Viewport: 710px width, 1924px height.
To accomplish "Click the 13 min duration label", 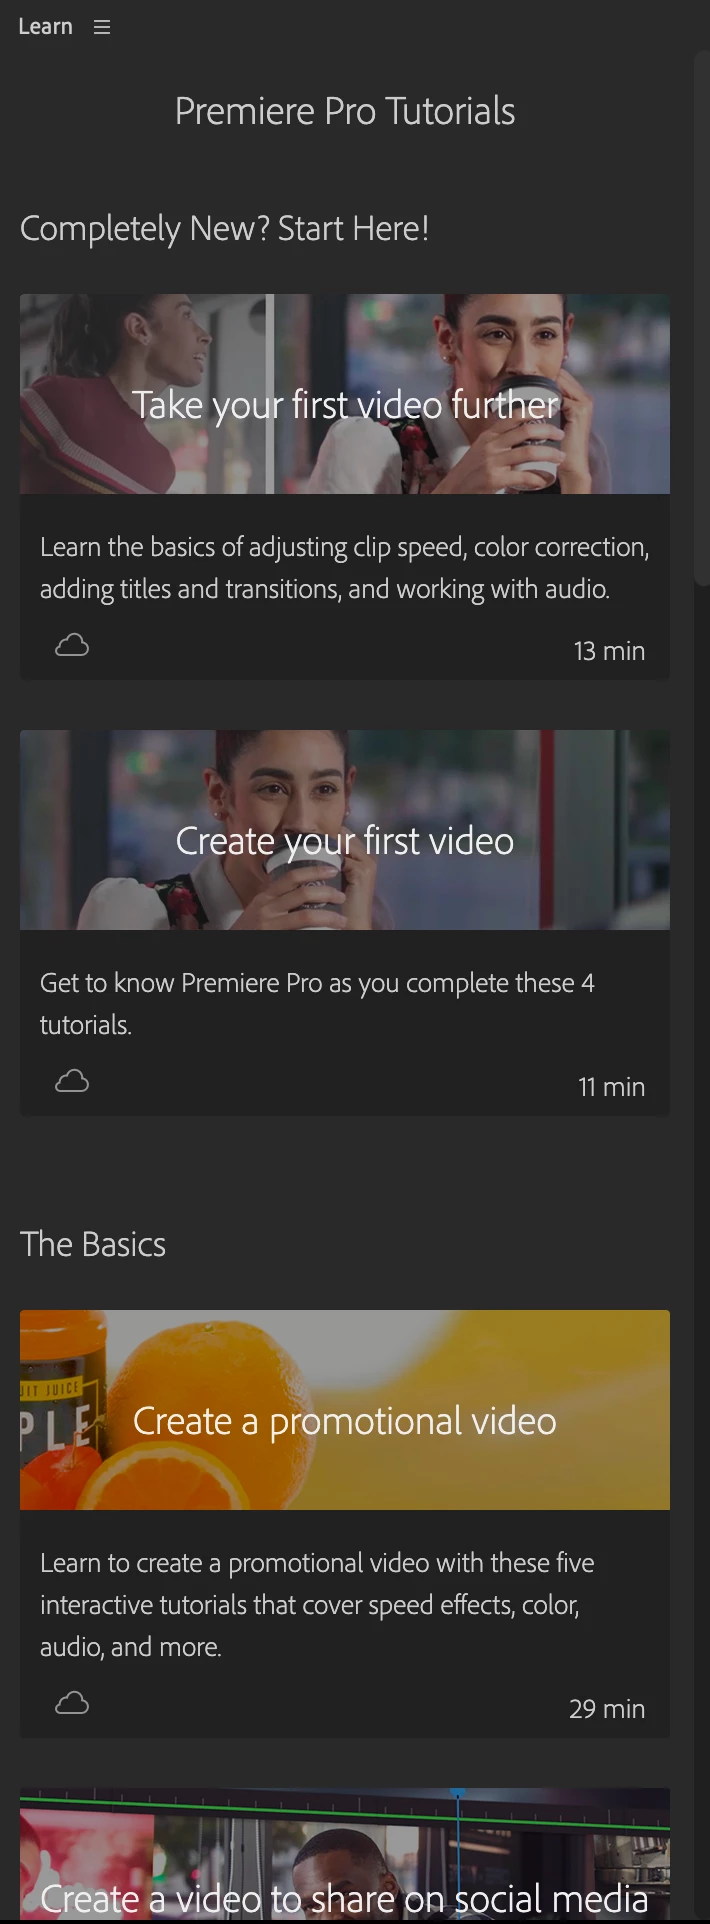I will [609, 651].
